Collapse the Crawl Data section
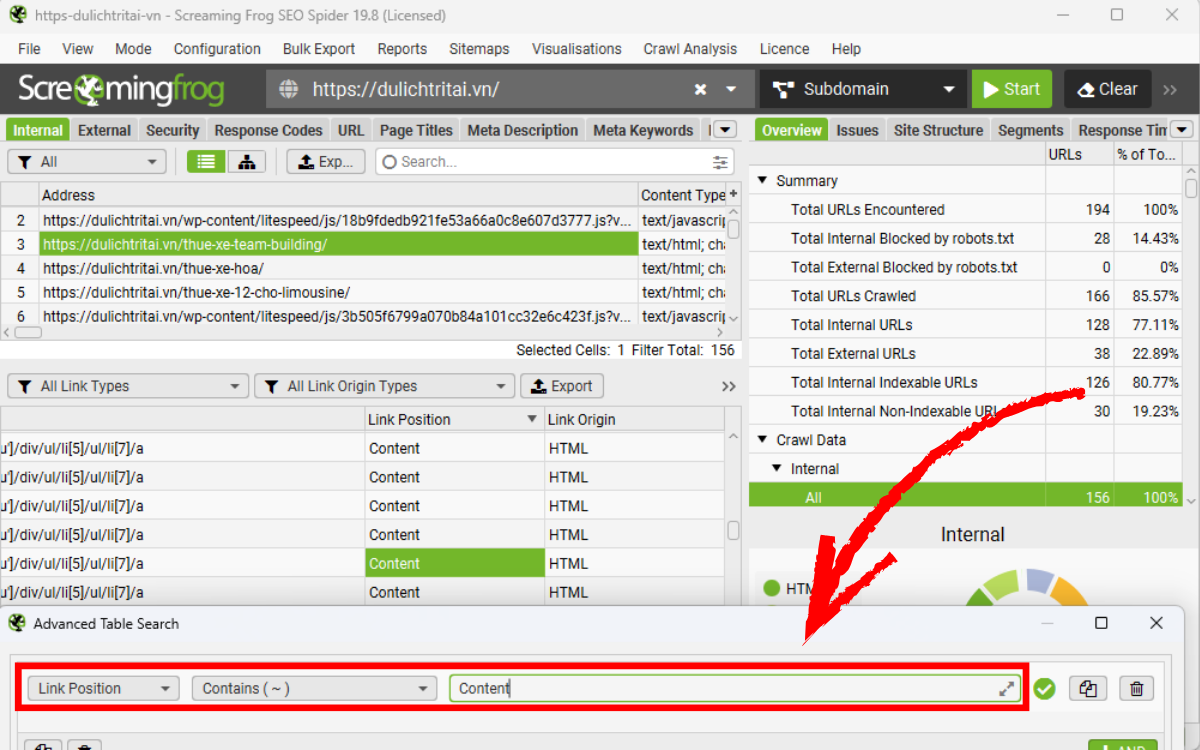 763,440
